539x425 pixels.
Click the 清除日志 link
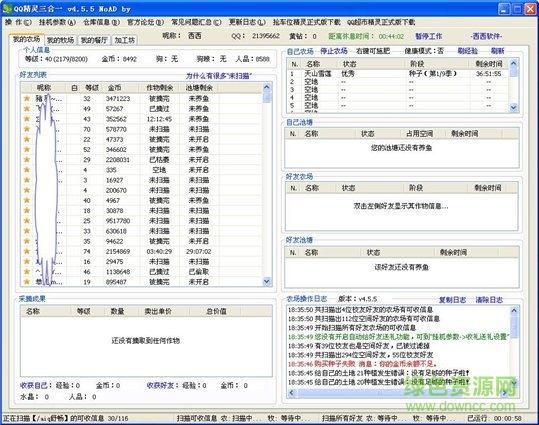489,300
